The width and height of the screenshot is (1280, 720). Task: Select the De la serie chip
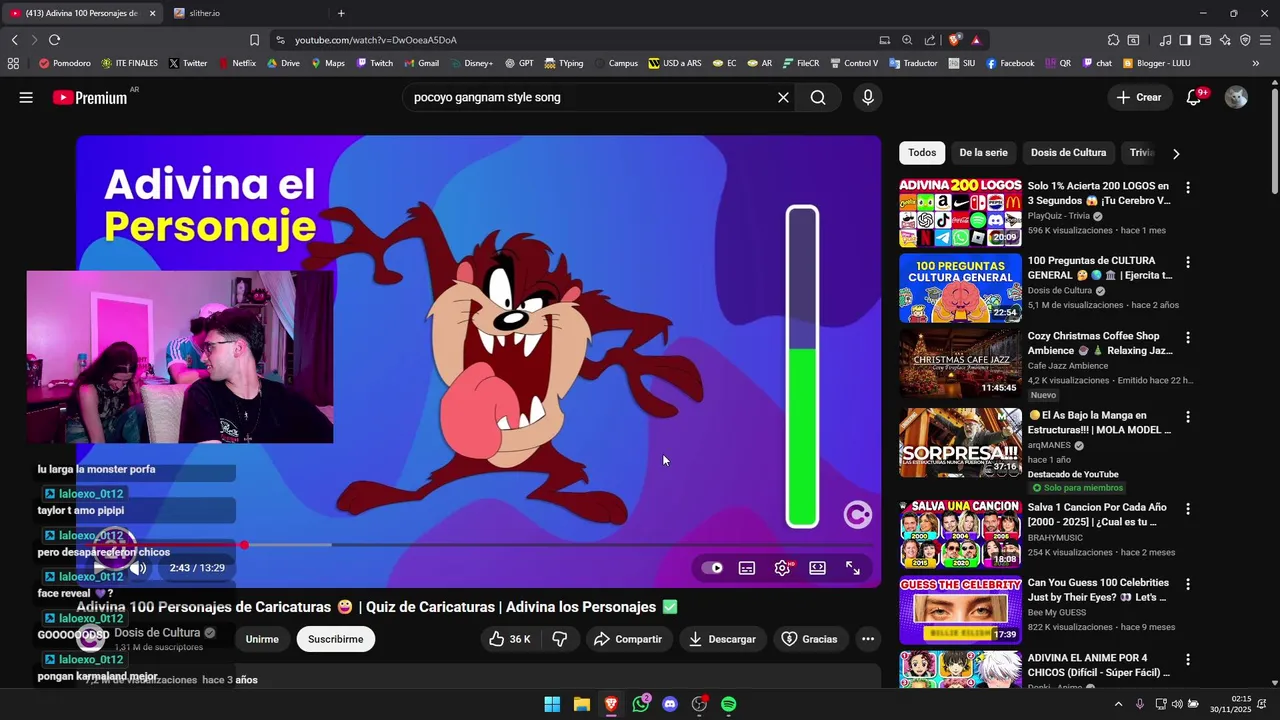click(983, 153)
